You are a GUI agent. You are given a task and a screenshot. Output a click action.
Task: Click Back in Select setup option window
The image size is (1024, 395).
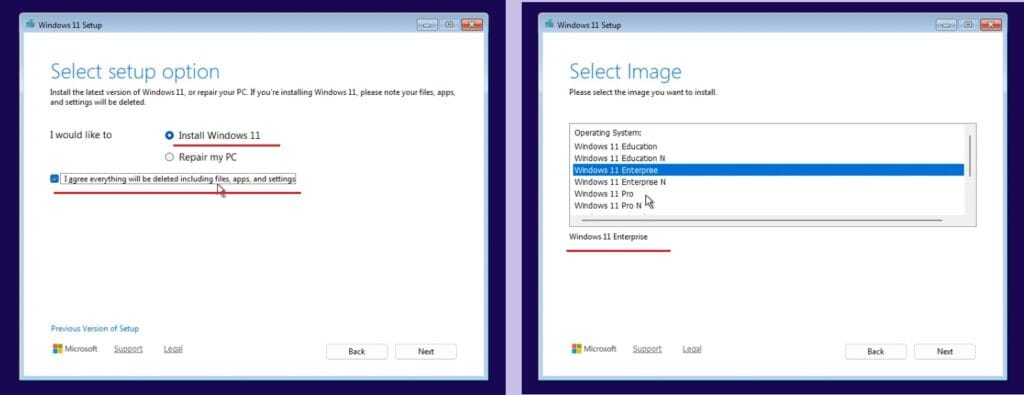[357, 351]
